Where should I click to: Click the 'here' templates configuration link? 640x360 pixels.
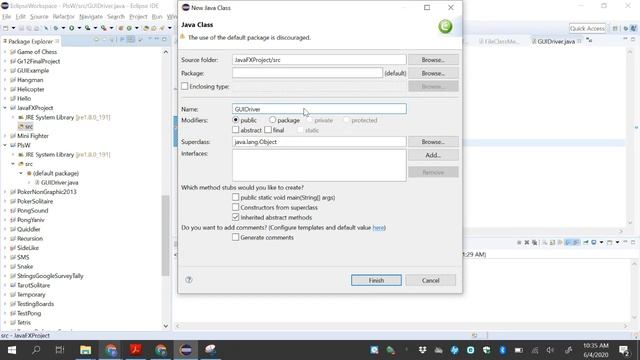pos(378,227)
